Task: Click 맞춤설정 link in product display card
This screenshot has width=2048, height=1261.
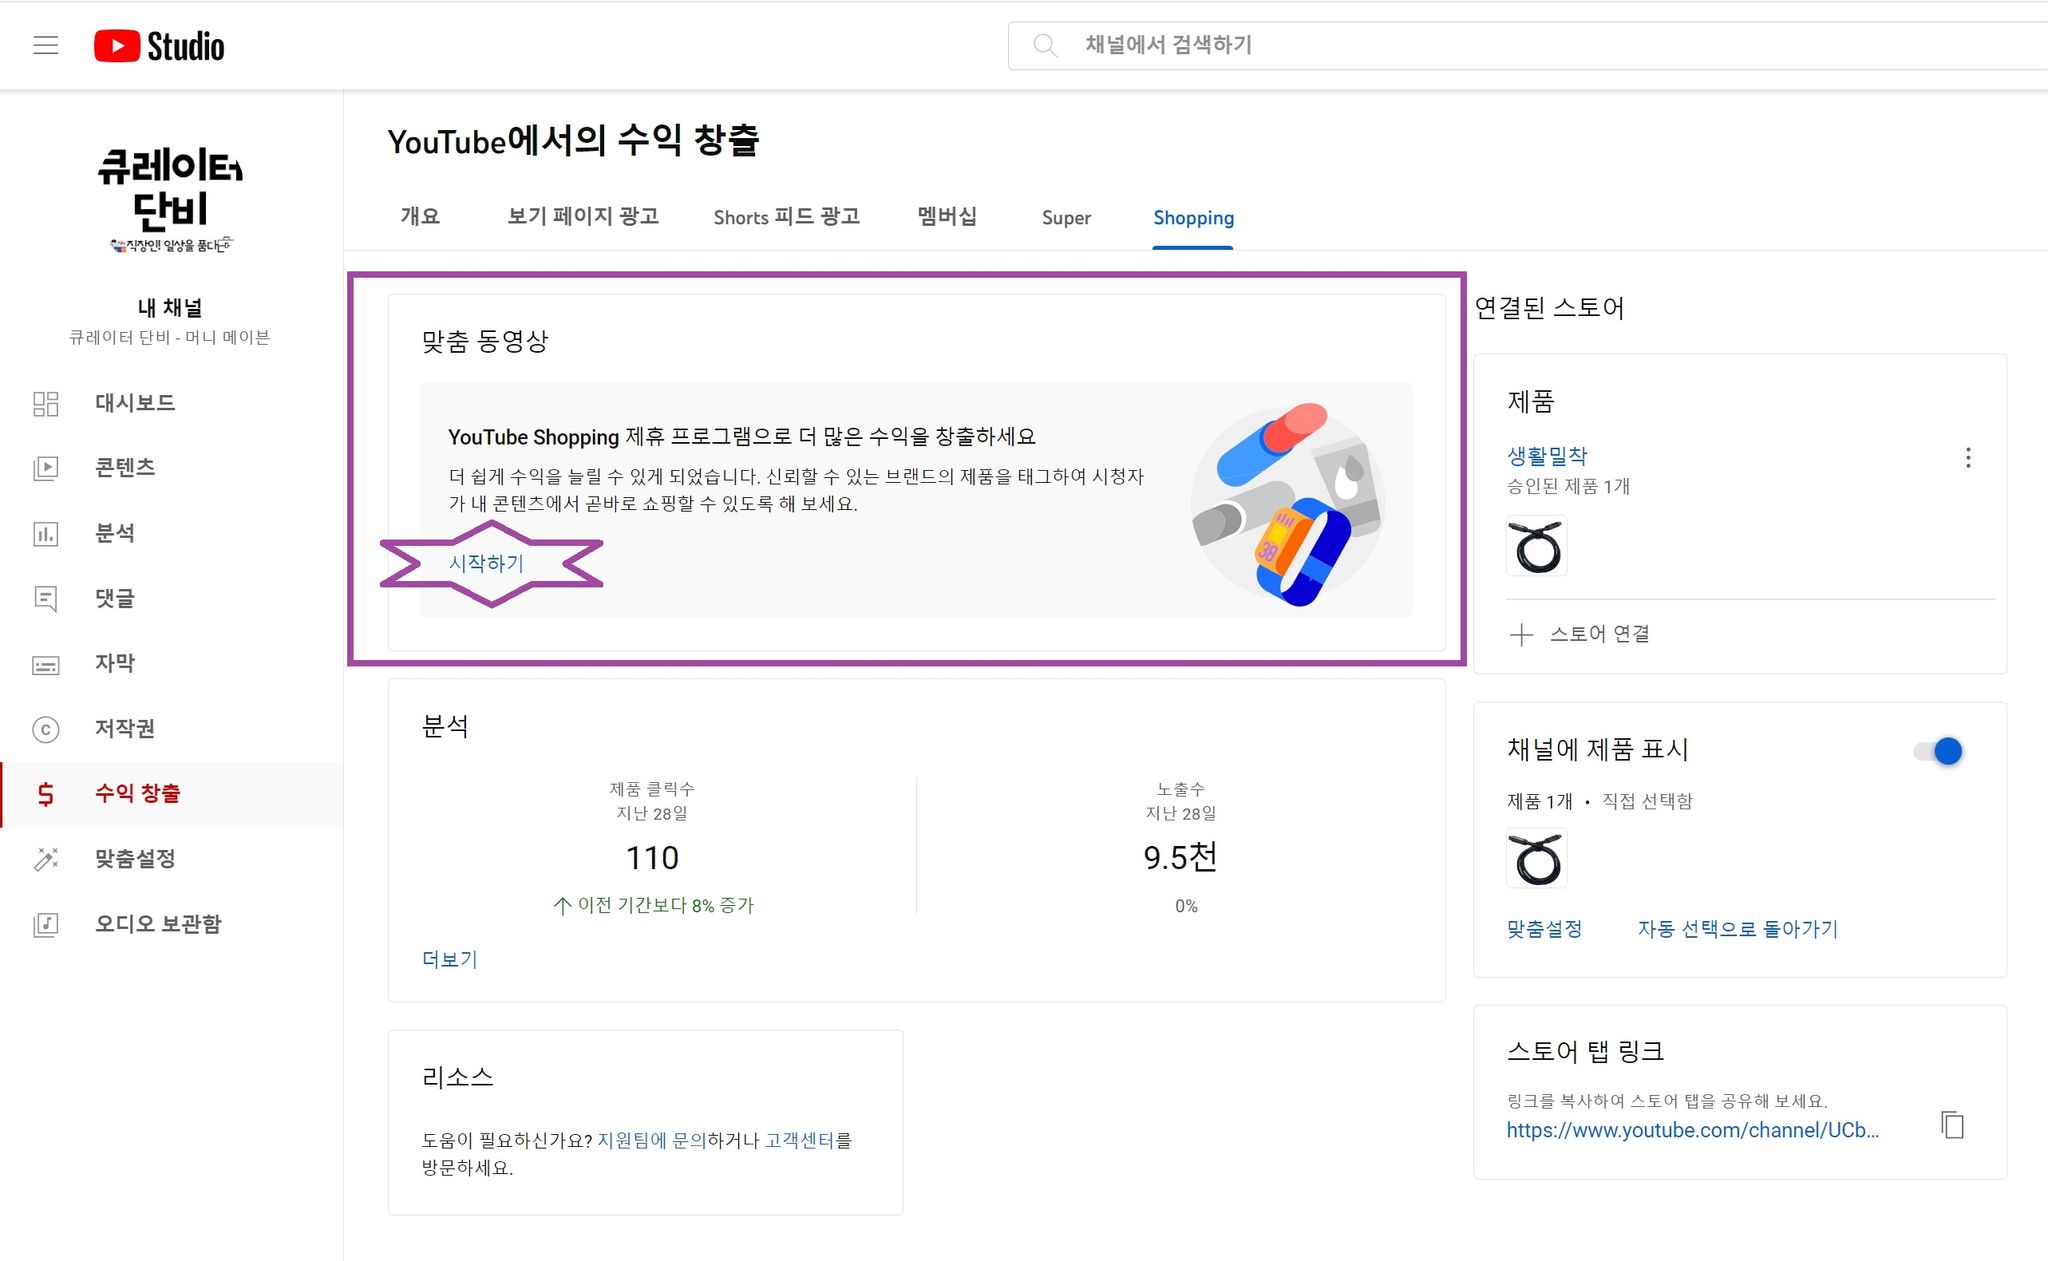Action: click(1544, 929)
